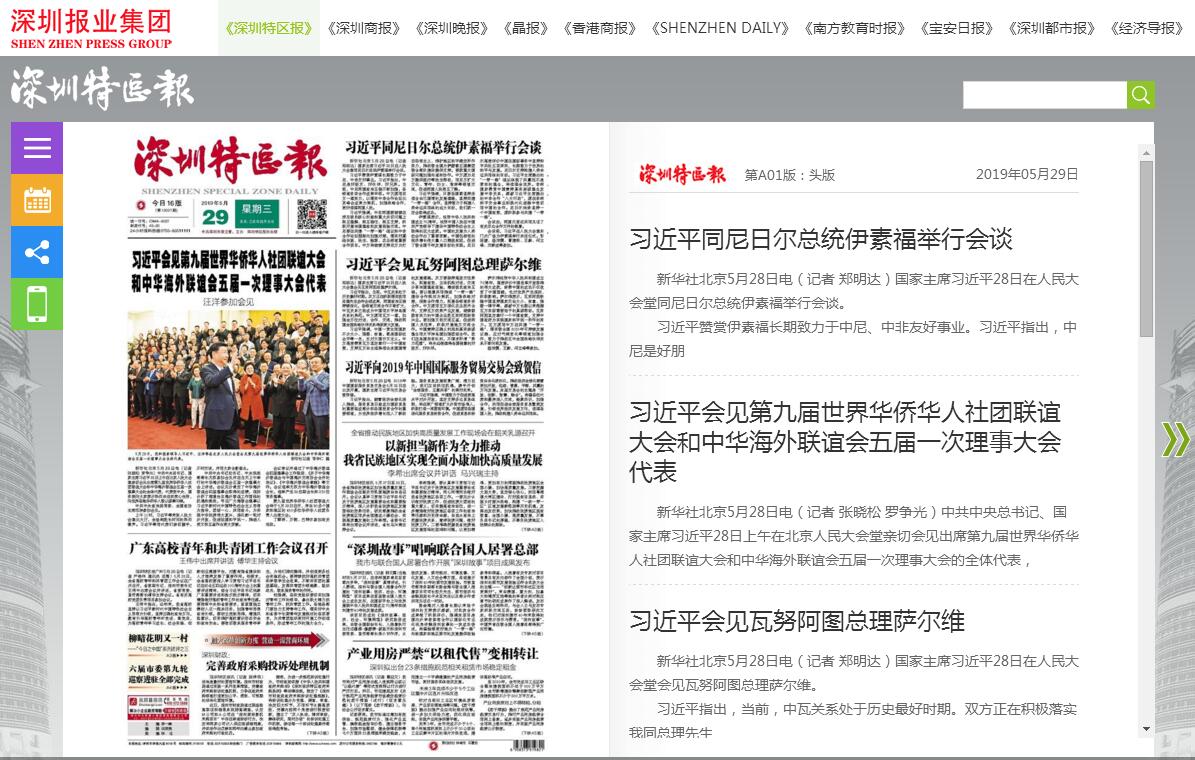This screenshot has width=1195, height=760.
Task: Click headline 广东高校青年和共青团工作会议召开 on the page
Action: 229,549
